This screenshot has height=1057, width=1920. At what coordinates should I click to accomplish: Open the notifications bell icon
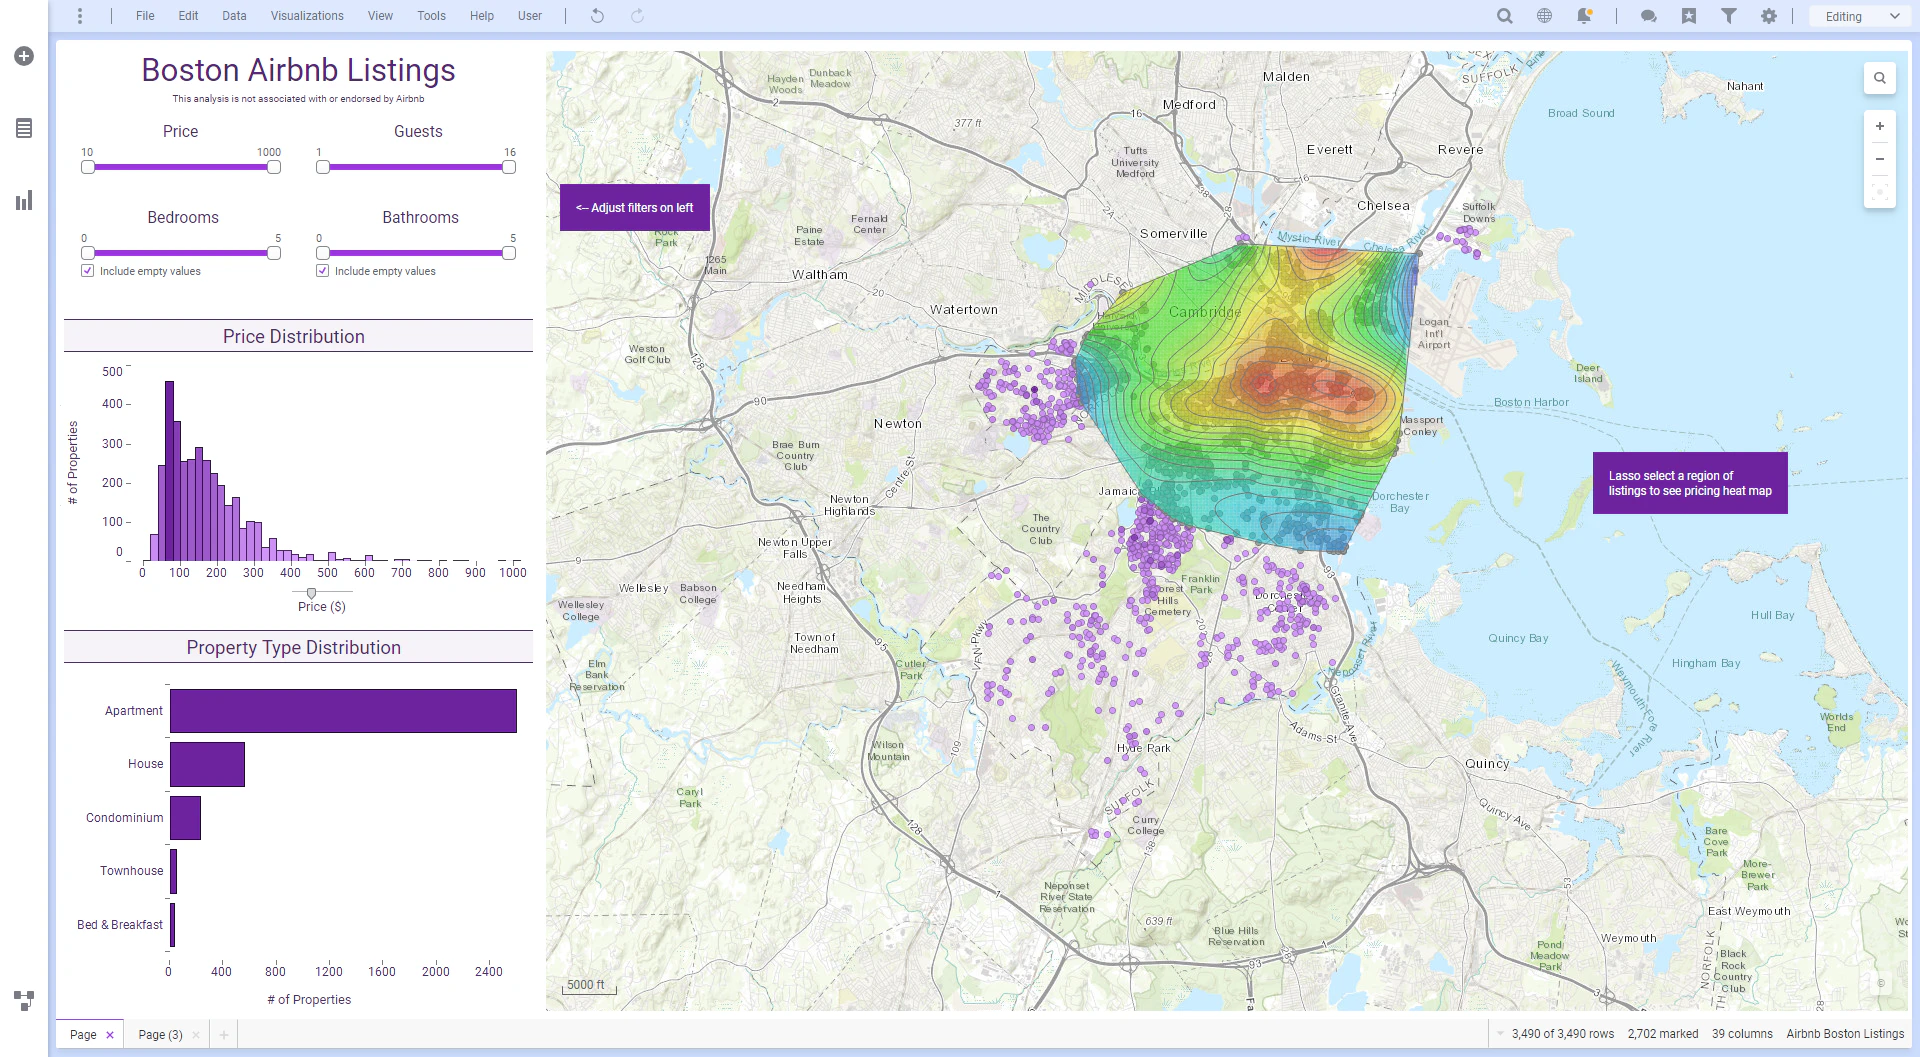1584,16
